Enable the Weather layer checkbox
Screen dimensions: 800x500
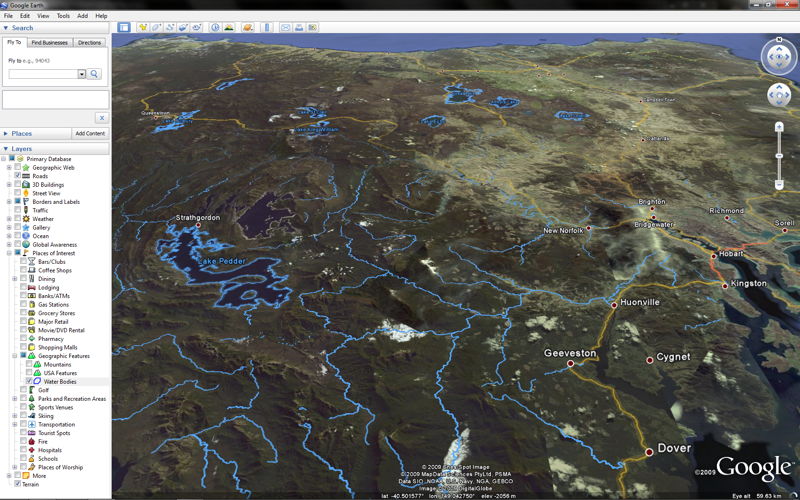(x=18, y=218)
